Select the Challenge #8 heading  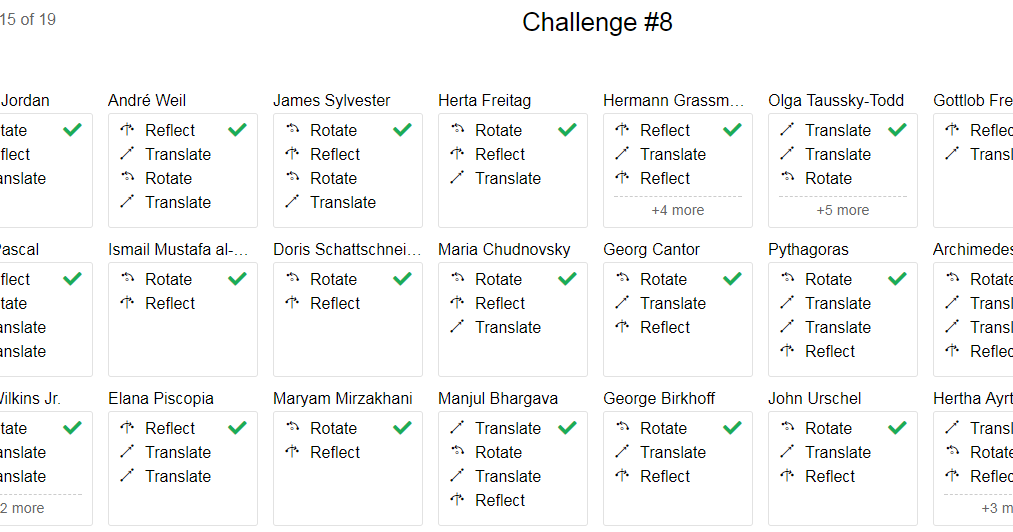coord(597,23)
